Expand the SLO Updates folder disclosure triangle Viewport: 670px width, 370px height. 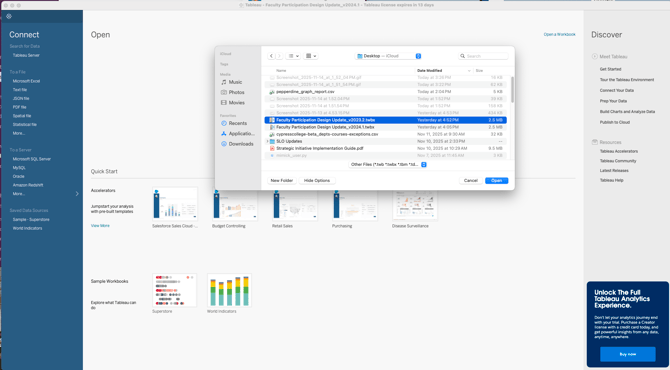pos(267,141)
